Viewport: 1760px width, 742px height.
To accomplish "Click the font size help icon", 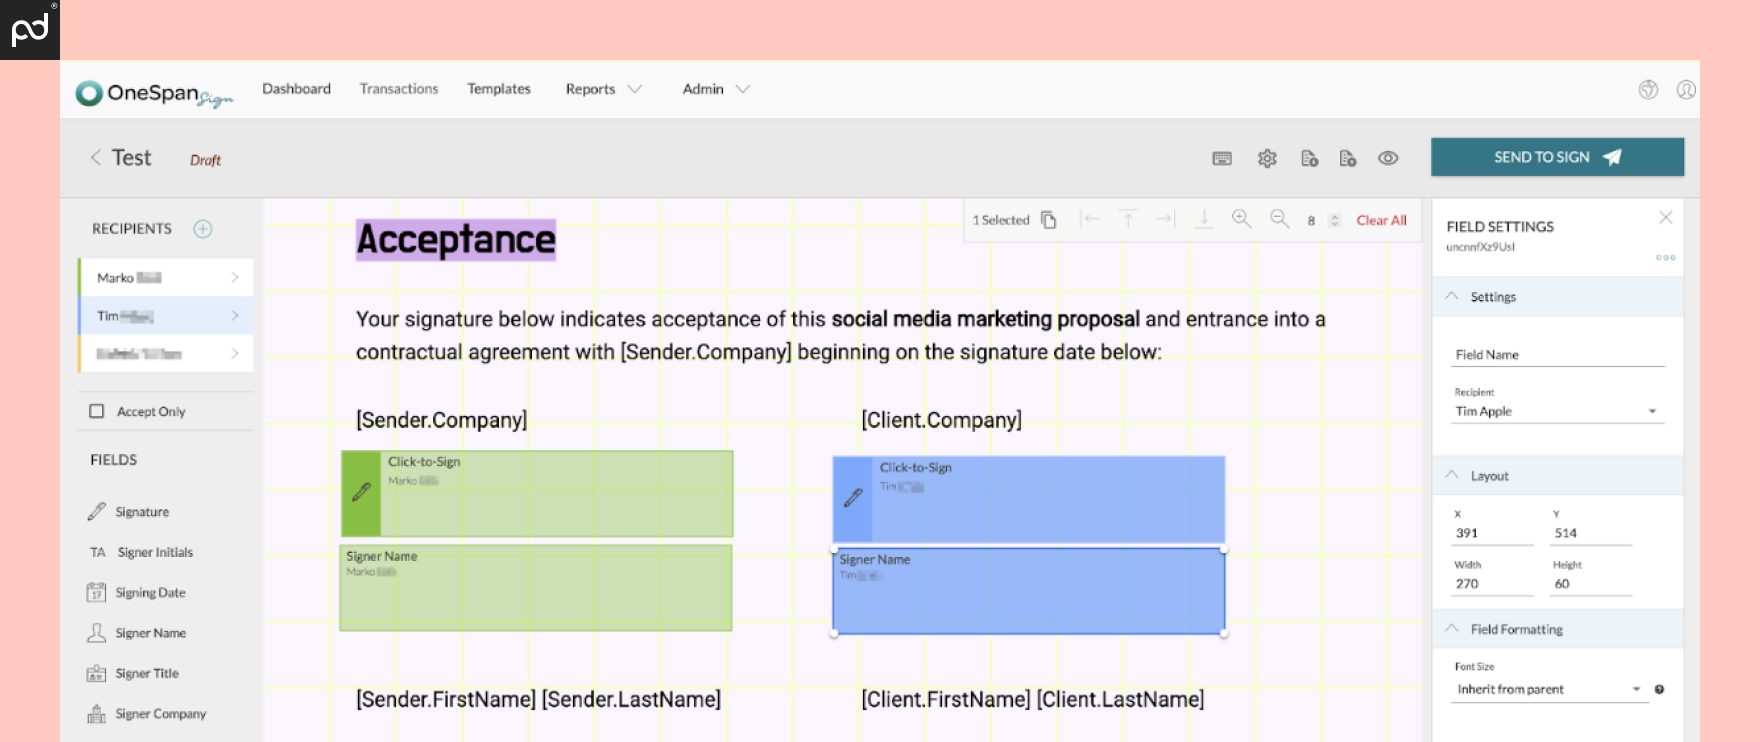I will click(x=1659, y=689).
